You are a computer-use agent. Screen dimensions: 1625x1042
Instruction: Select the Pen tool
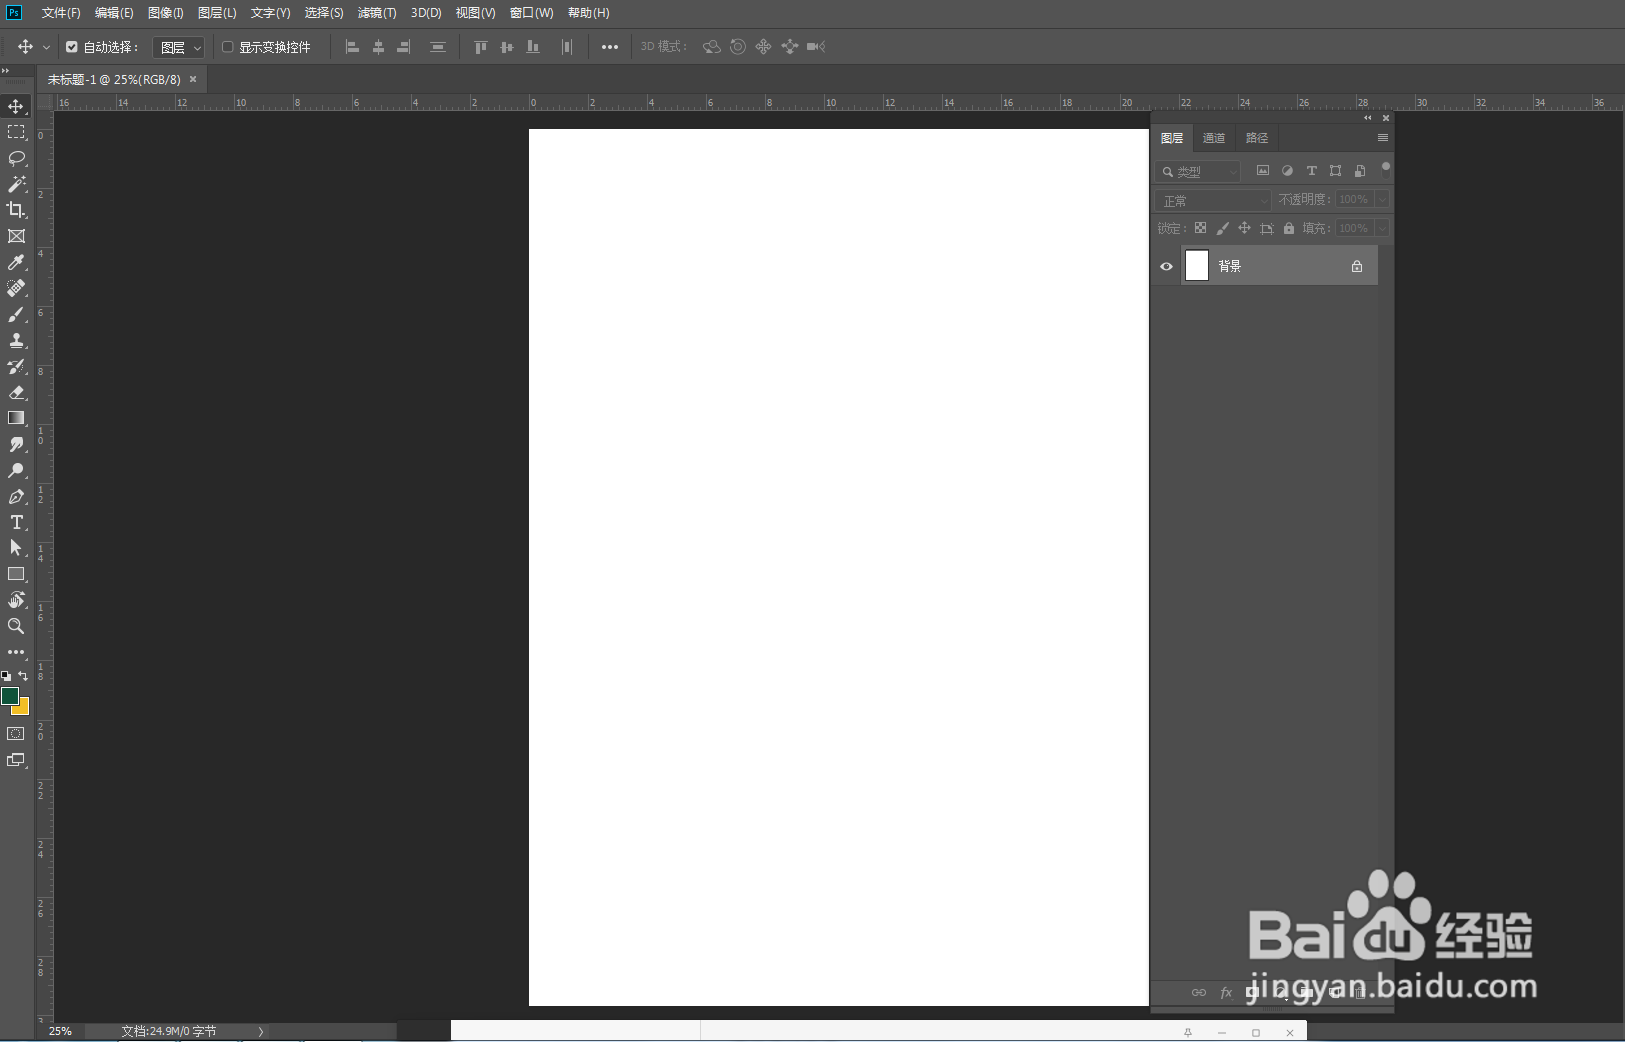(16, 496)
